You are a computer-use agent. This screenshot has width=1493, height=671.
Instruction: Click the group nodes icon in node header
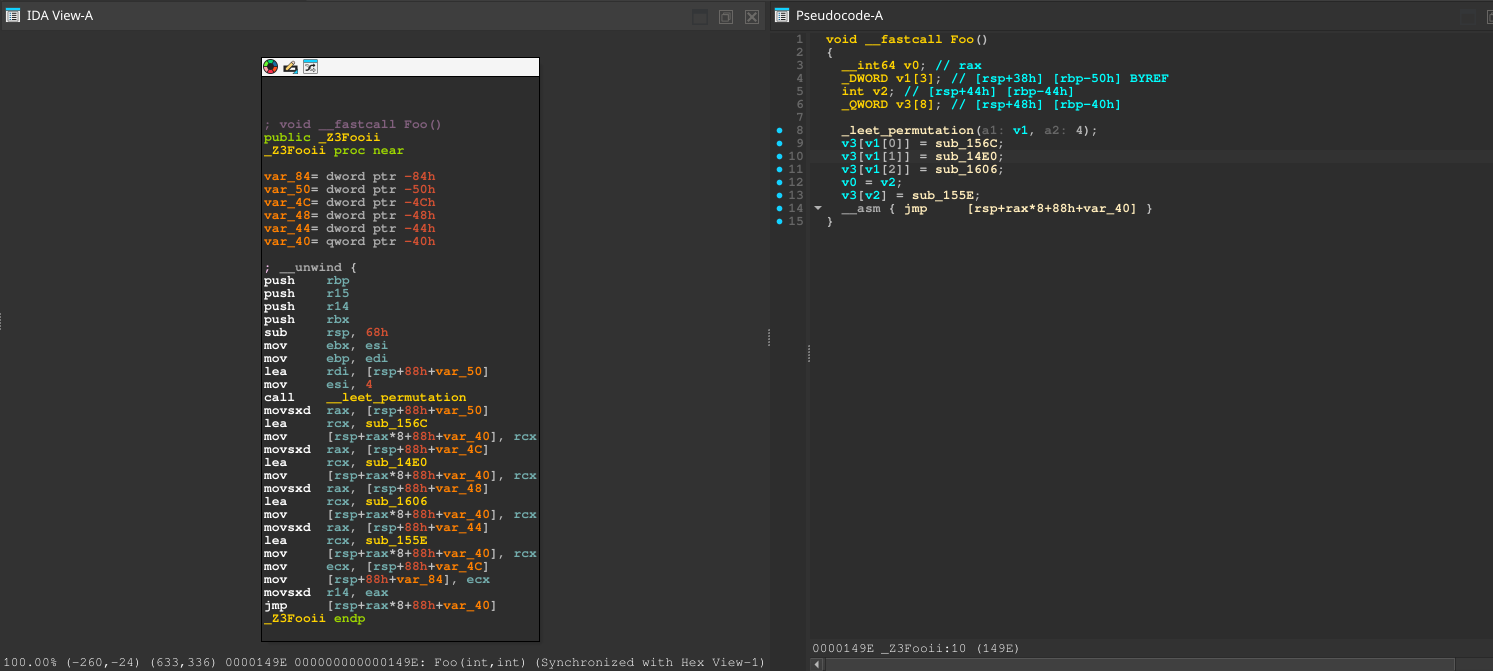click(310, 67)
